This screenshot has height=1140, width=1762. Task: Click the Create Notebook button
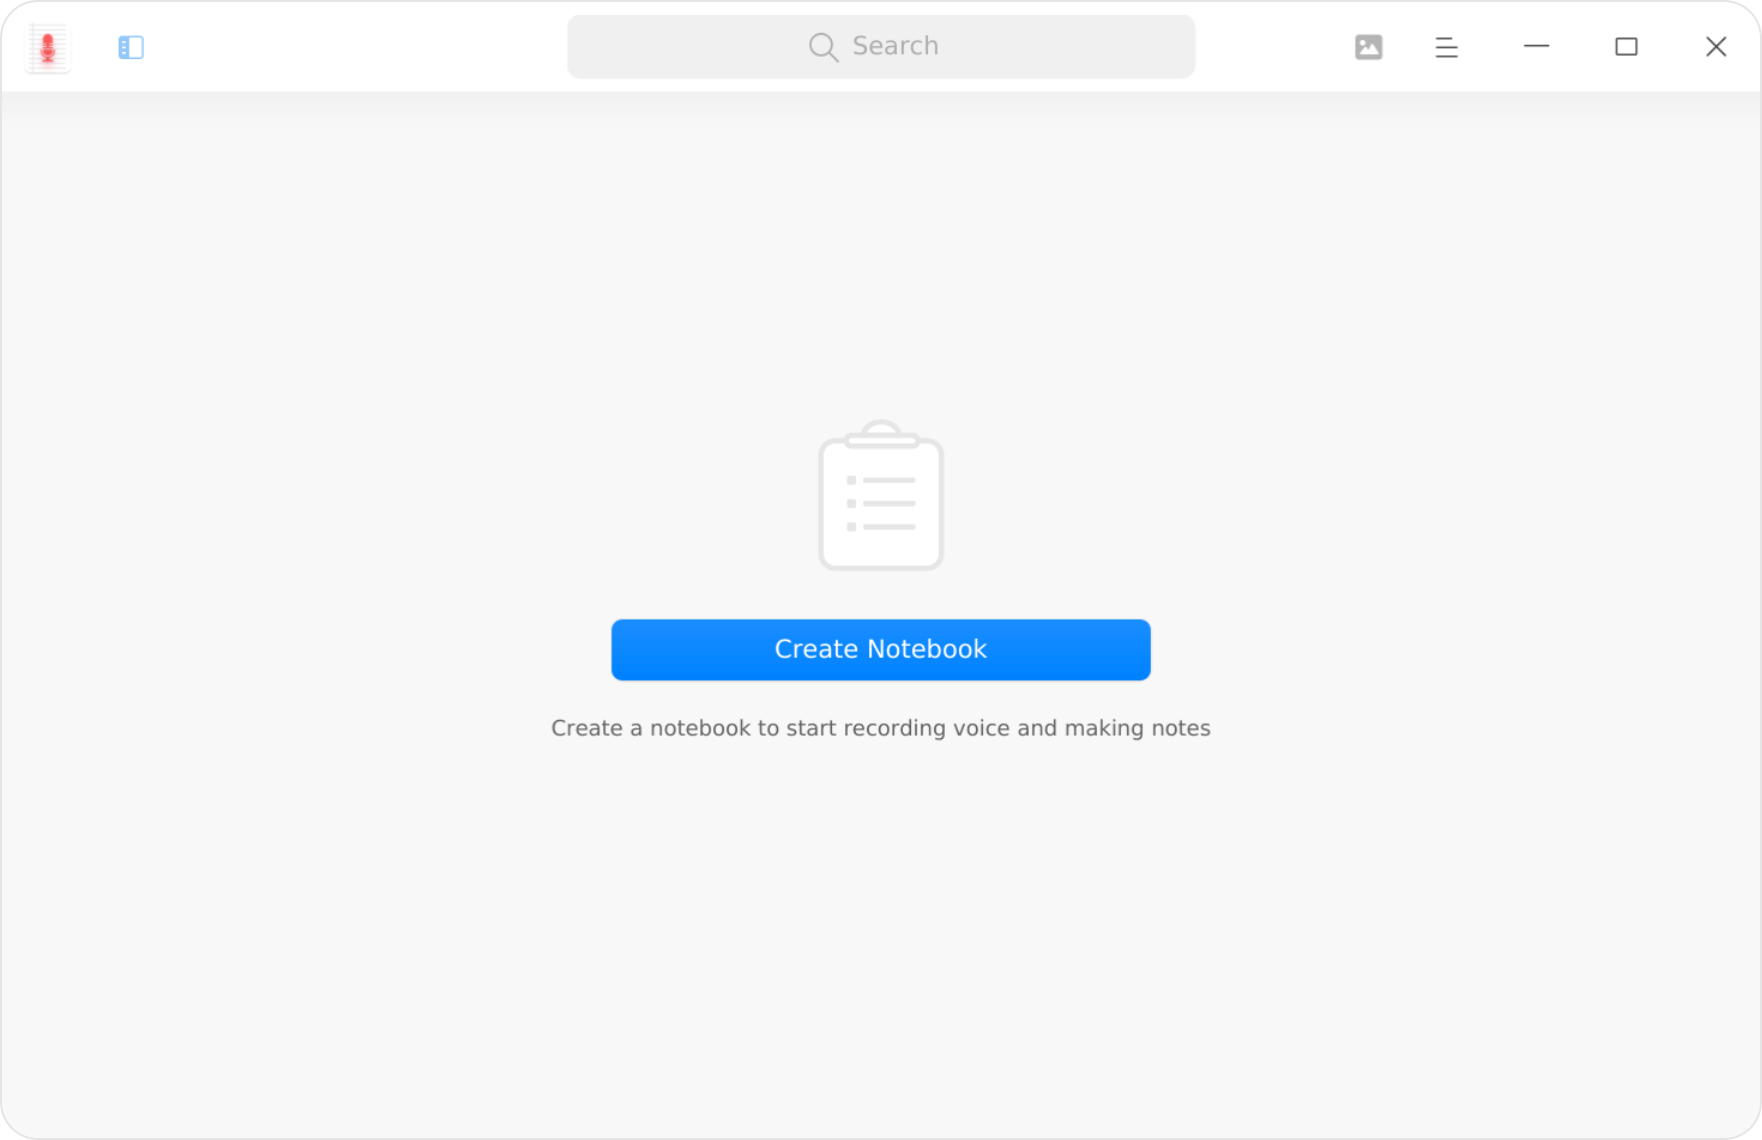pyautogui.click(x=881, y=650)
